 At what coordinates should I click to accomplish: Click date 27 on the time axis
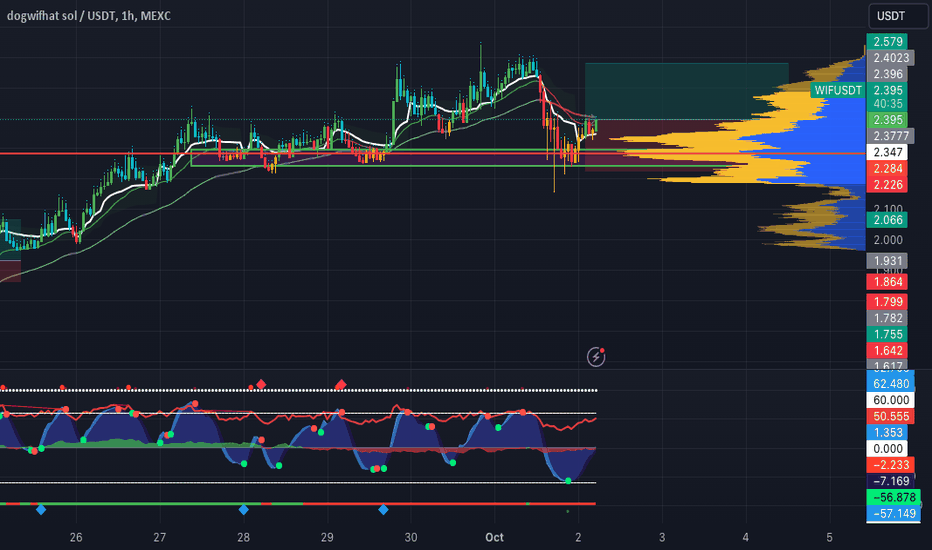[159, 538]
